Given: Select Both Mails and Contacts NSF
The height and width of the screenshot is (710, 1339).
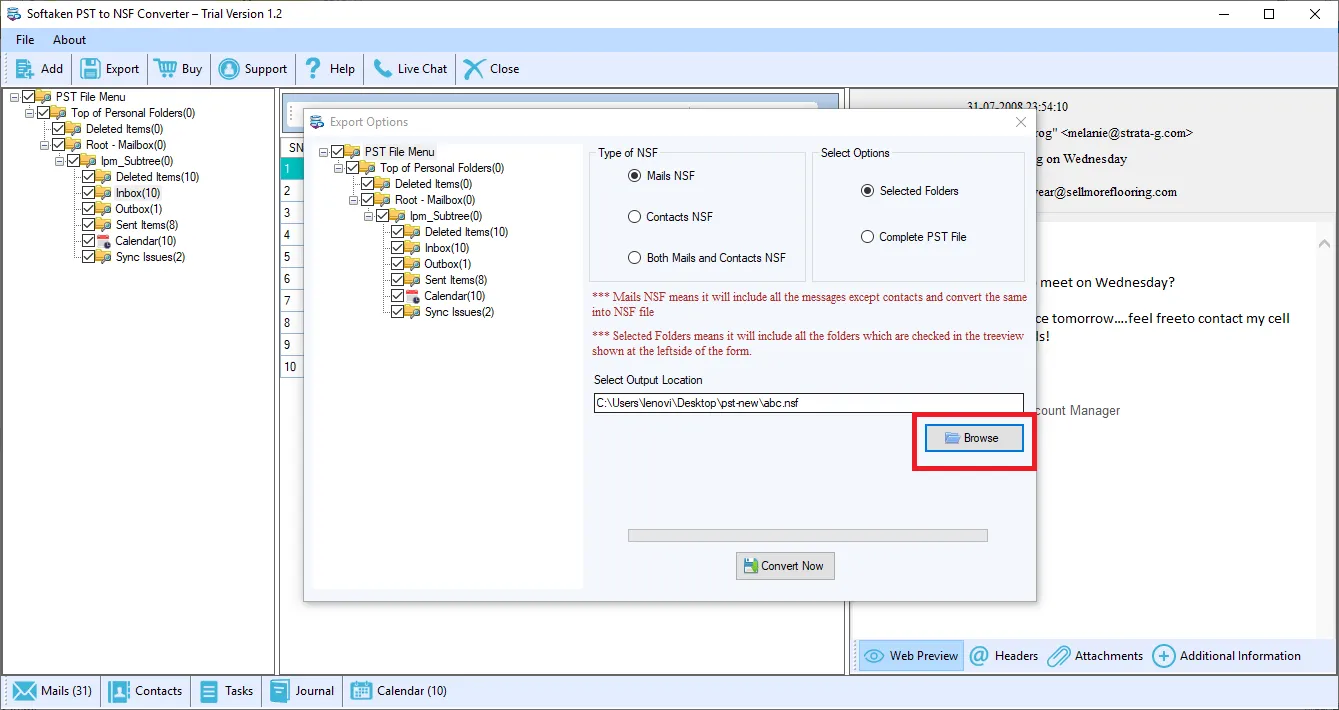Looking at the screenshot, I should [634, 258].
